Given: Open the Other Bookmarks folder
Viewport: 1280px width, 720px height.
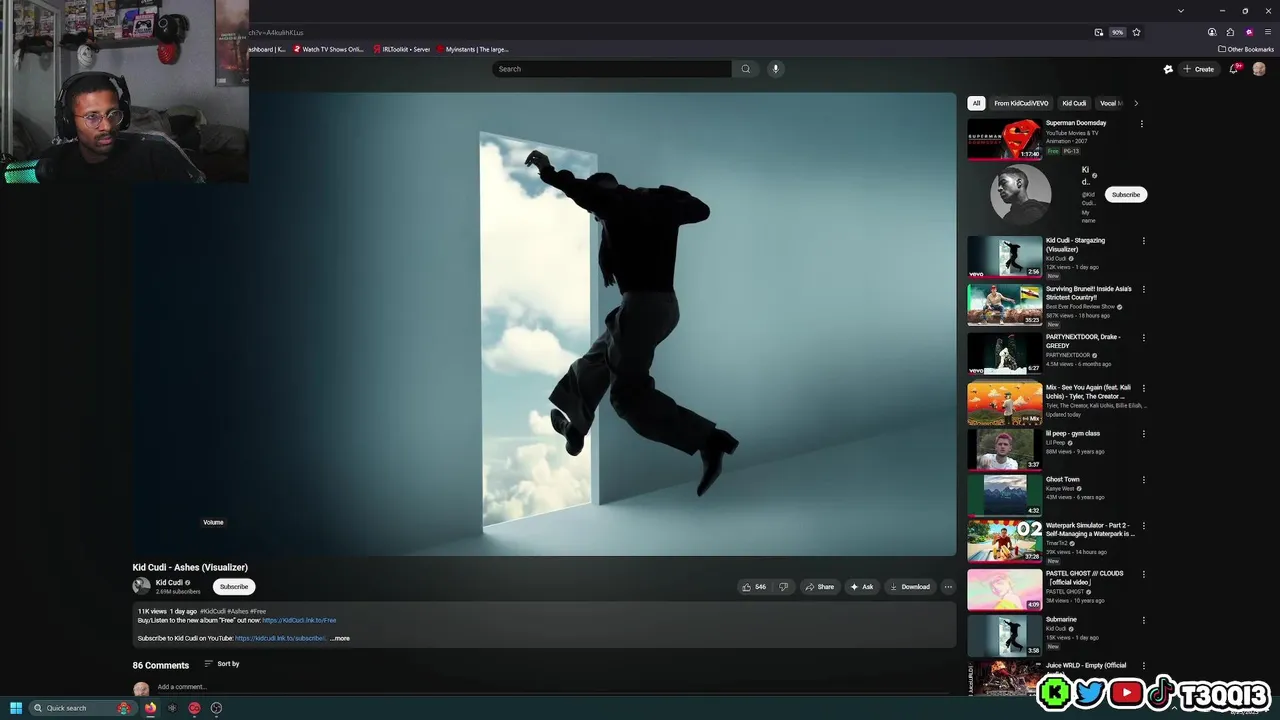Looking at the screenshot, I should pos(1246,49).
